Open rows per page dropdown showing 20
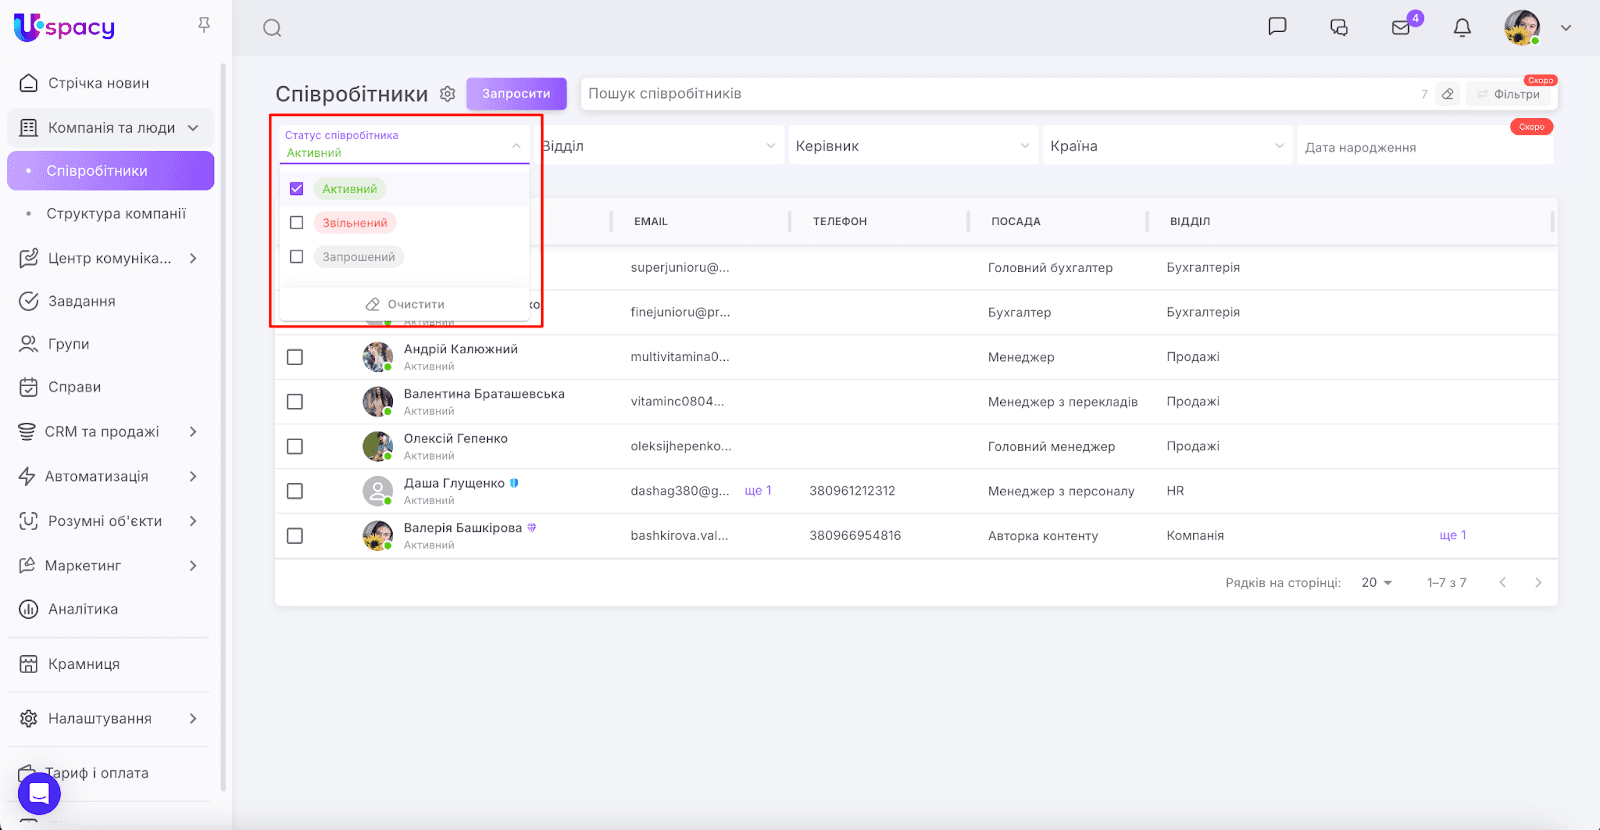This screenshot has height=830, width=1600. (x=1376, y=583)
